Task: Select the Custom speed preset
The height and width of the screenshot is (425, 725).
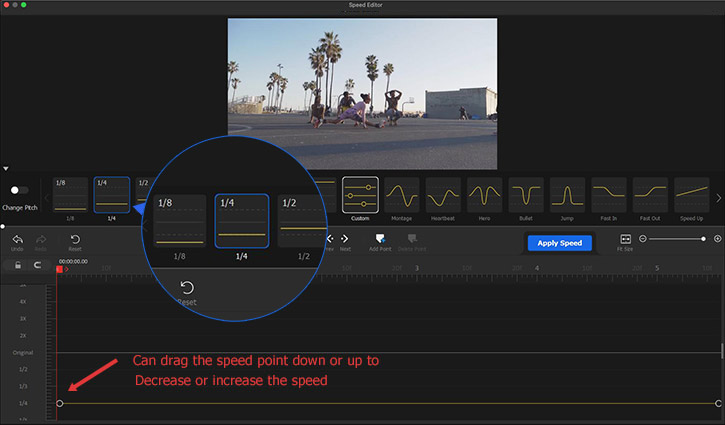Action: click(360, 194)
